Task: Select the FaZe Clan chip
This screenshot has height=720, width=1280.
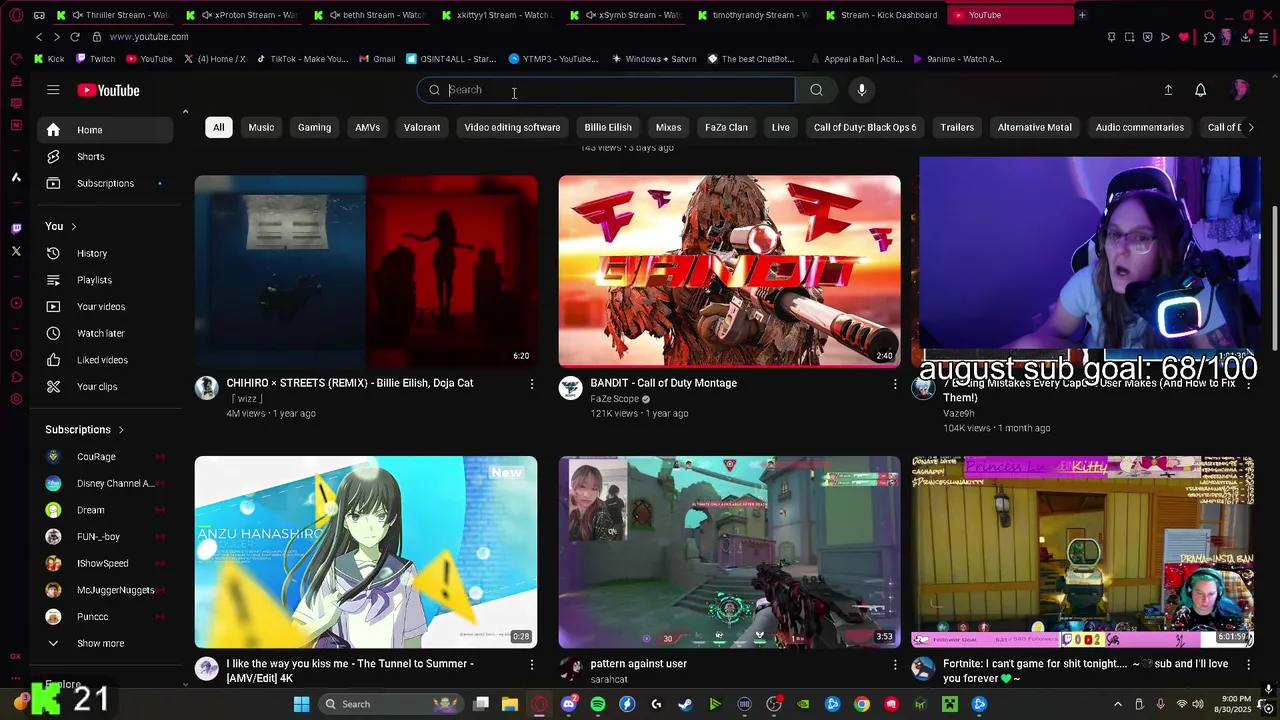Action: 726,127
